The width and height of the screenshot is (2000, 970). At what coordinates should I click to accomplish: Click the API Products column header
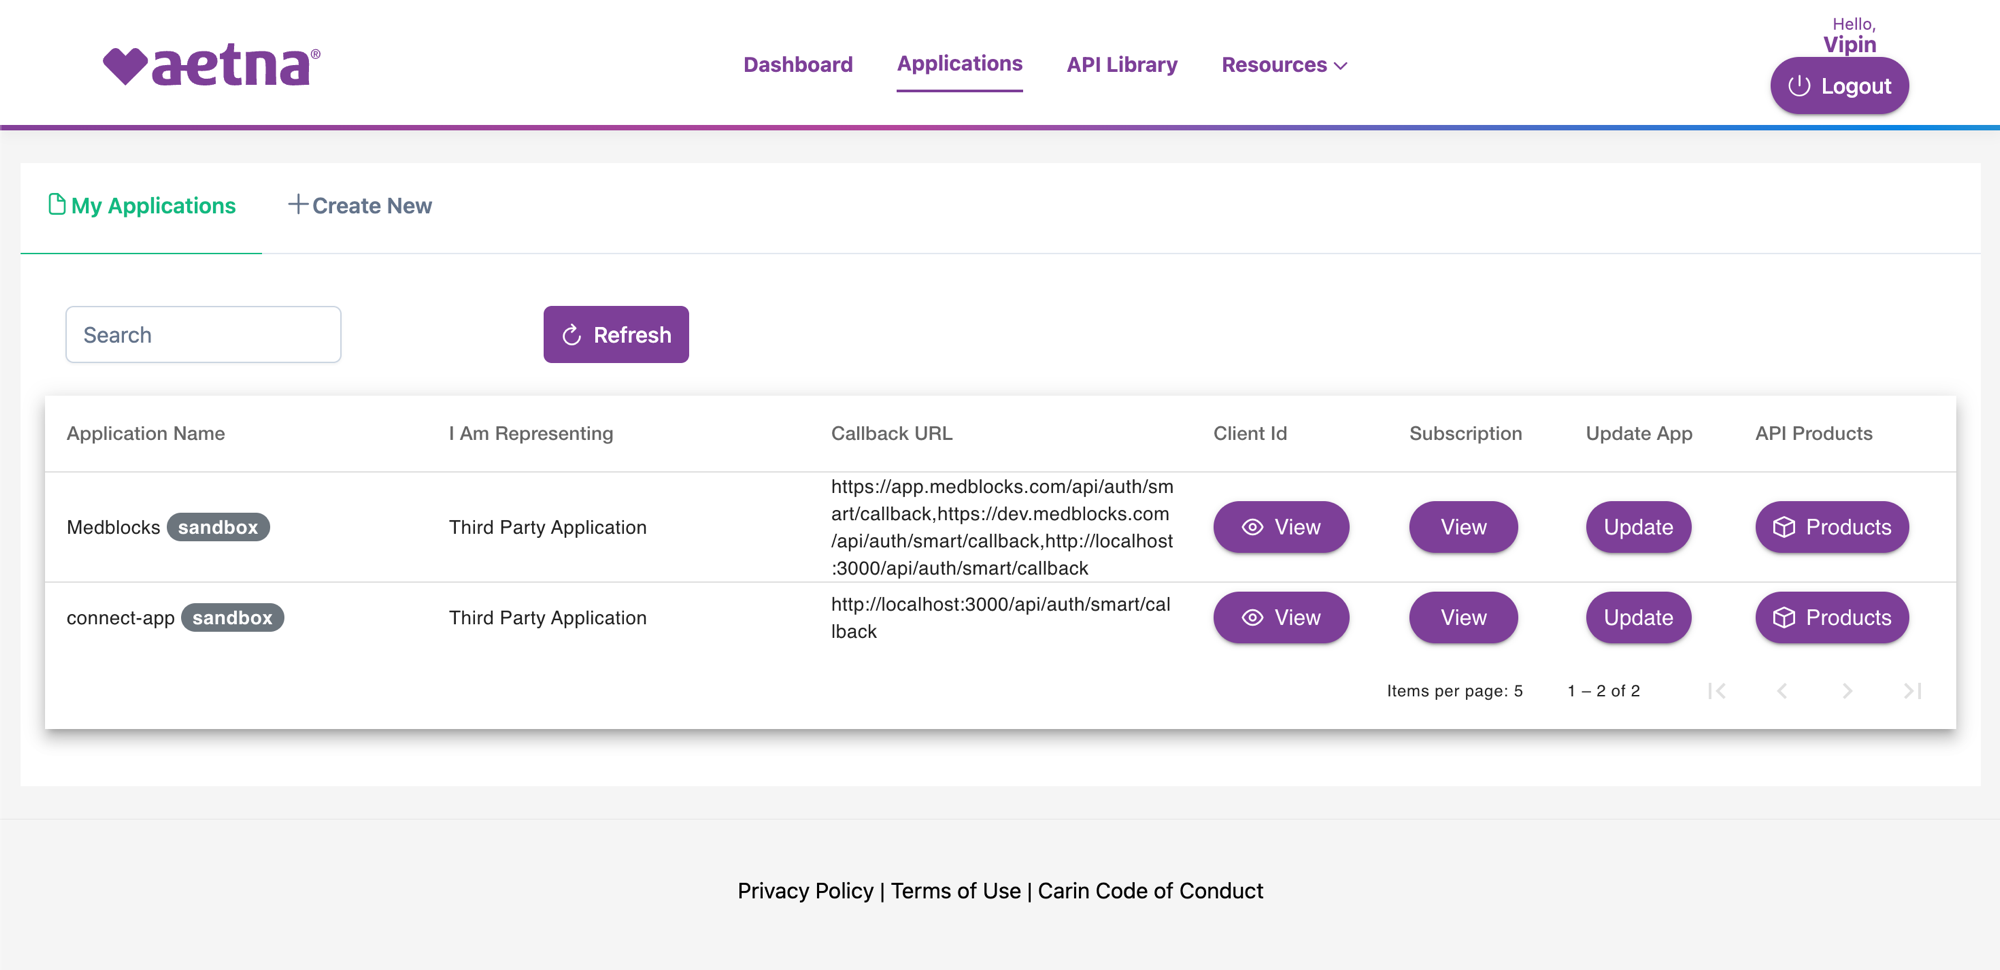(1814, 434)
